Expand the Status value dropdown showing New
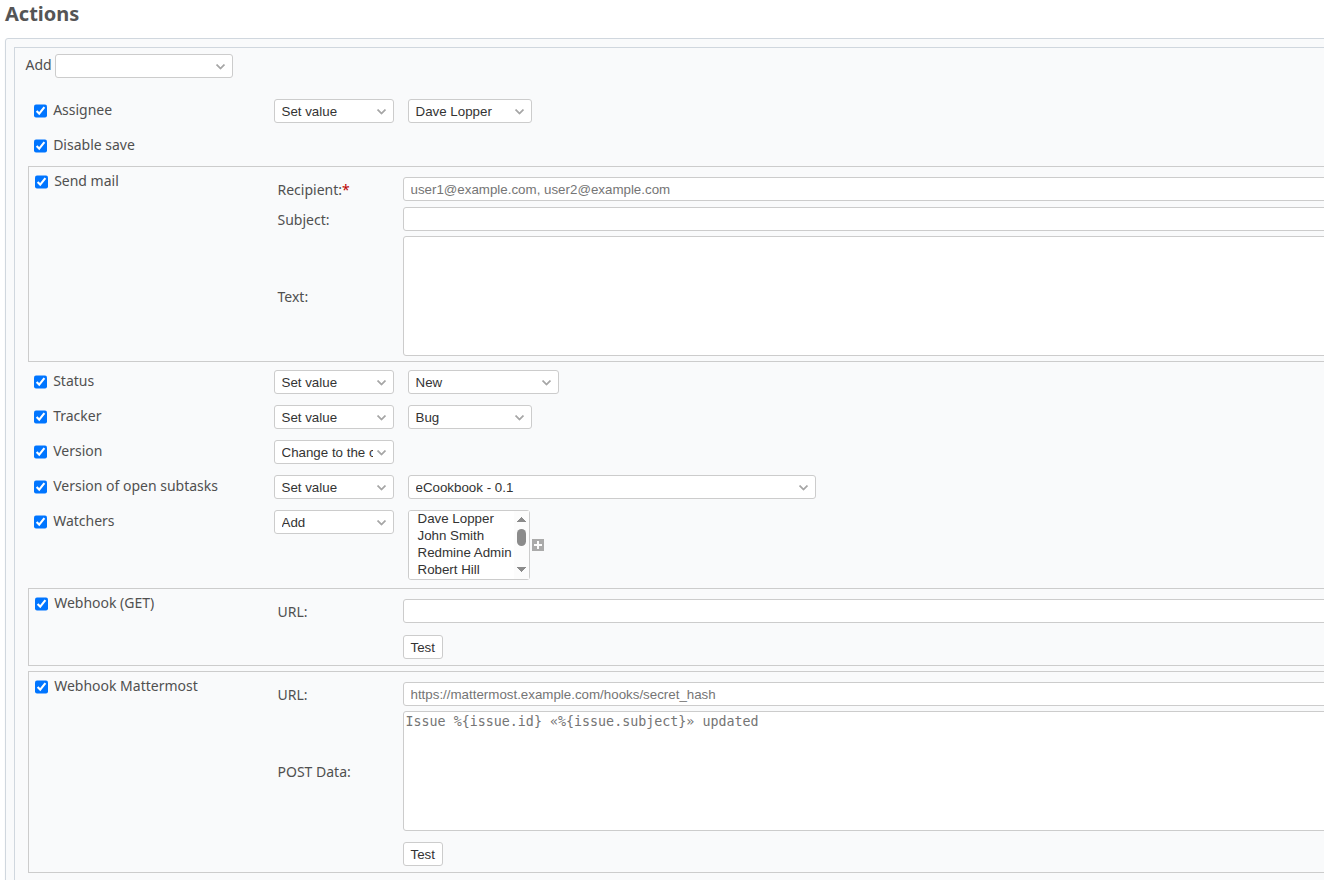This screenshot has width=1324, height=880. 482,383
